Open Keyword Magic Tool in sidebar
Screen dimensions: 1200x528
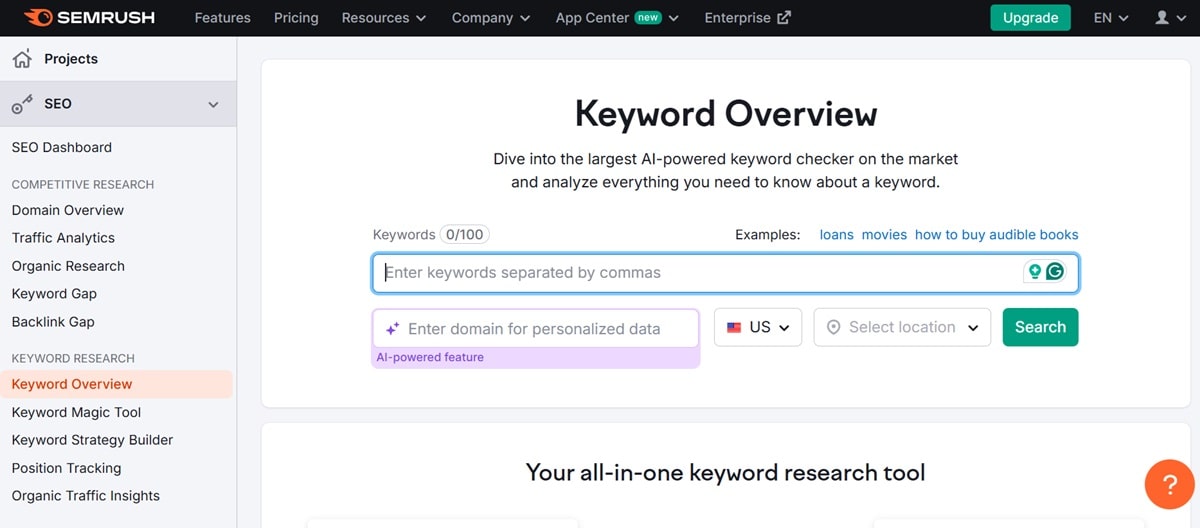pyautogui.click(x=76, y=412)
